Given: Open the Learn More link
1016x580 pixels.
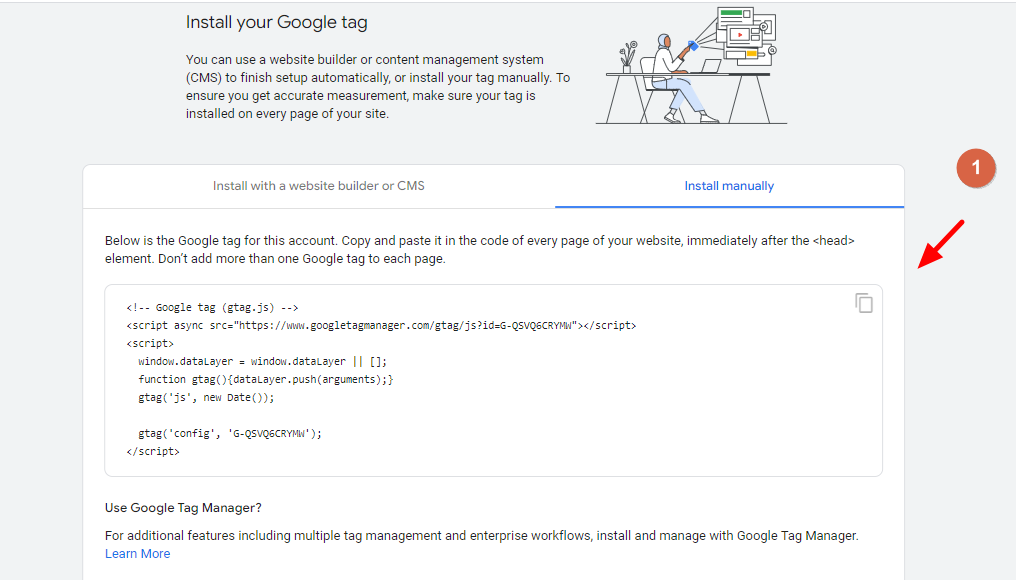Looking at the screenshot, I should click(137, 553).
